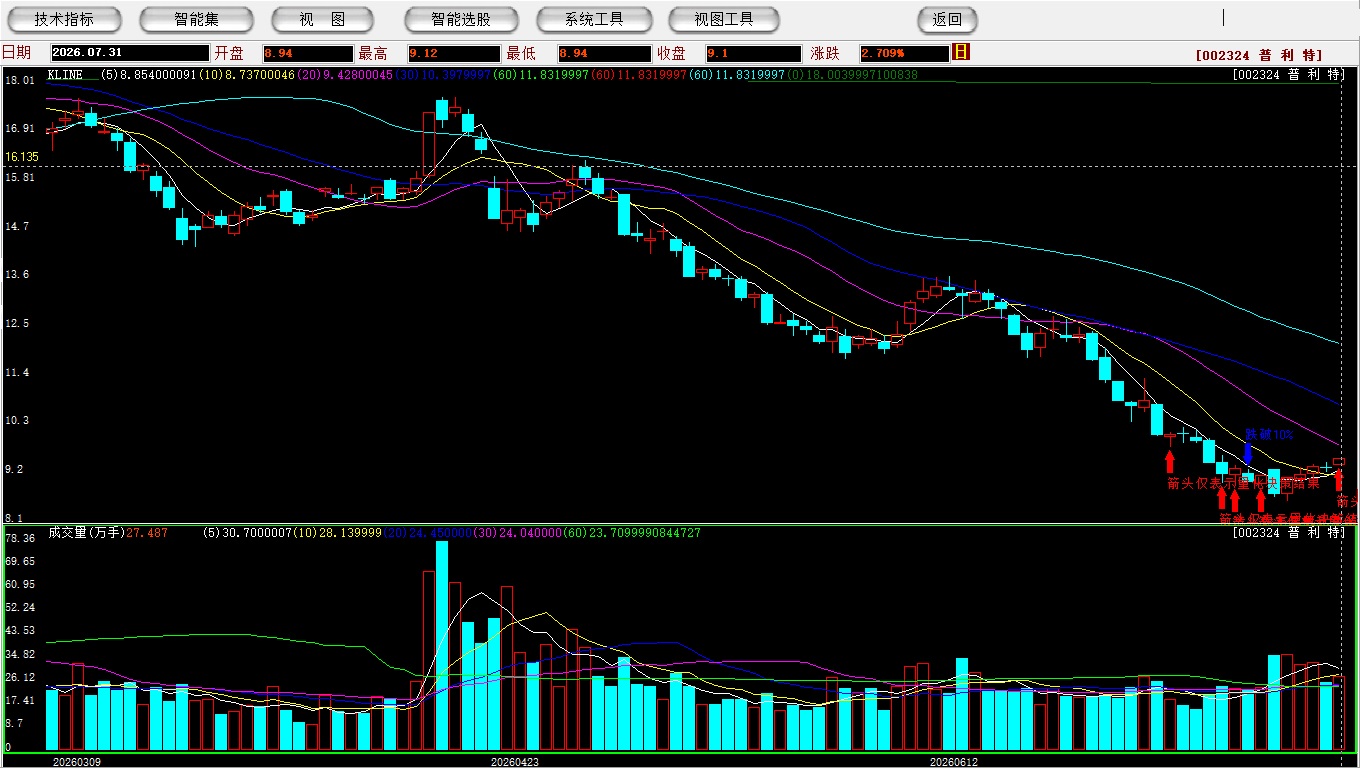Viewport: 1360px width, 768px height.
Task: Click the magenta (20)9.42800045 average value
Action: pos(346,75)
